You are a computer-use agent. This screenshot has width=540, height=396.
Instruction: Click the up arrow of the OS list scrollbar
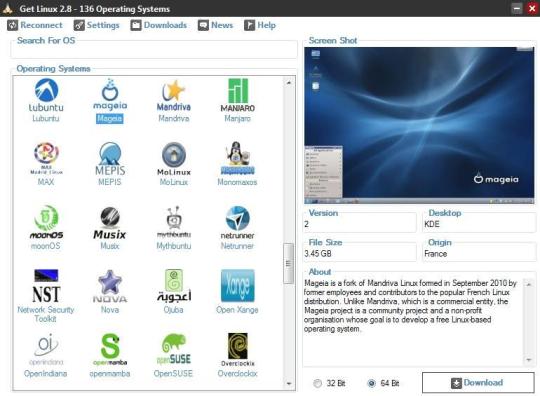289,83
